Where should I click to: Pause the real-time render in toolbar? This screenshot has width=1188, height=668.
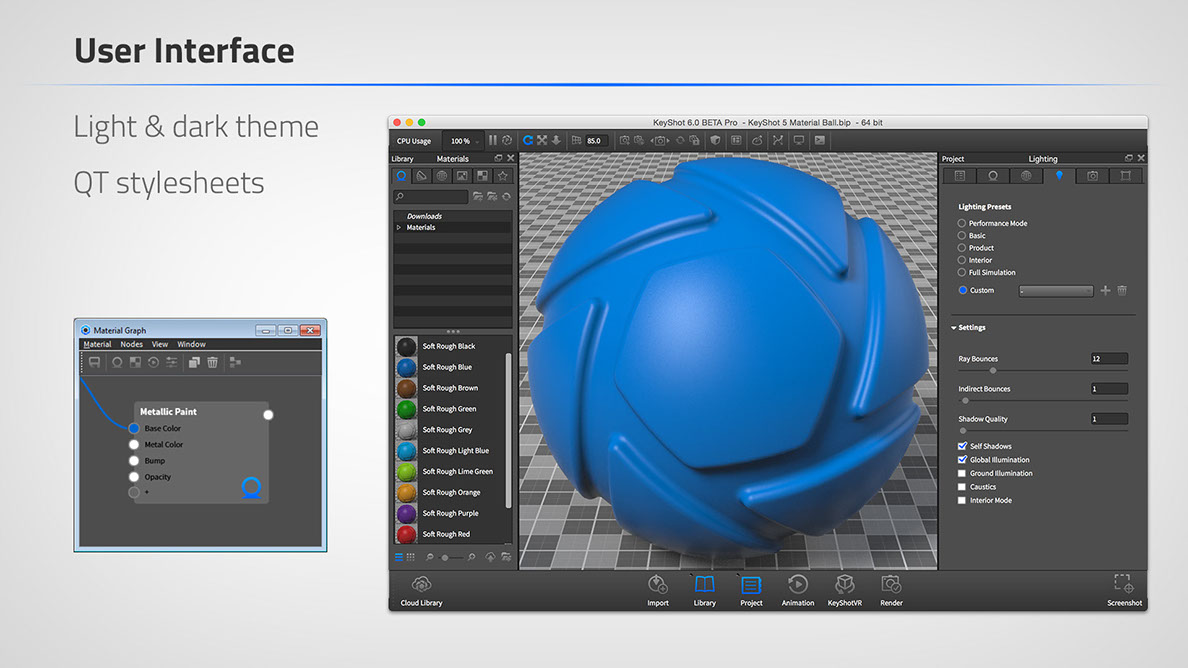click(x=492, y=141)
